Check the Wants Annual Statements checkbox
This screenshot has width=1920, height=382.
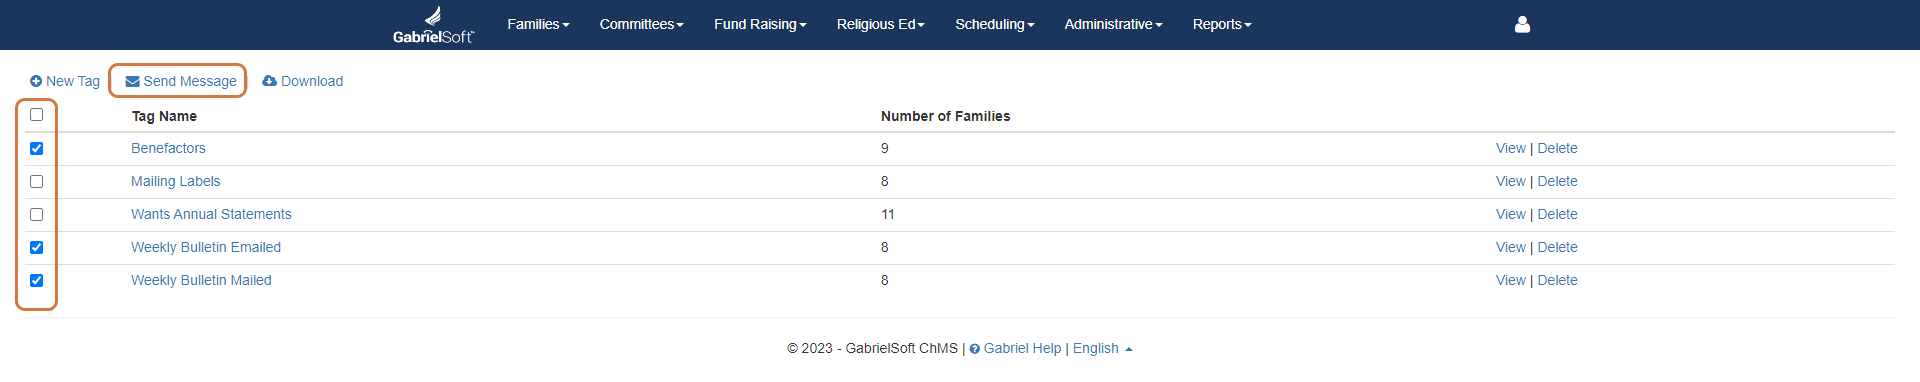pos(37,214)
